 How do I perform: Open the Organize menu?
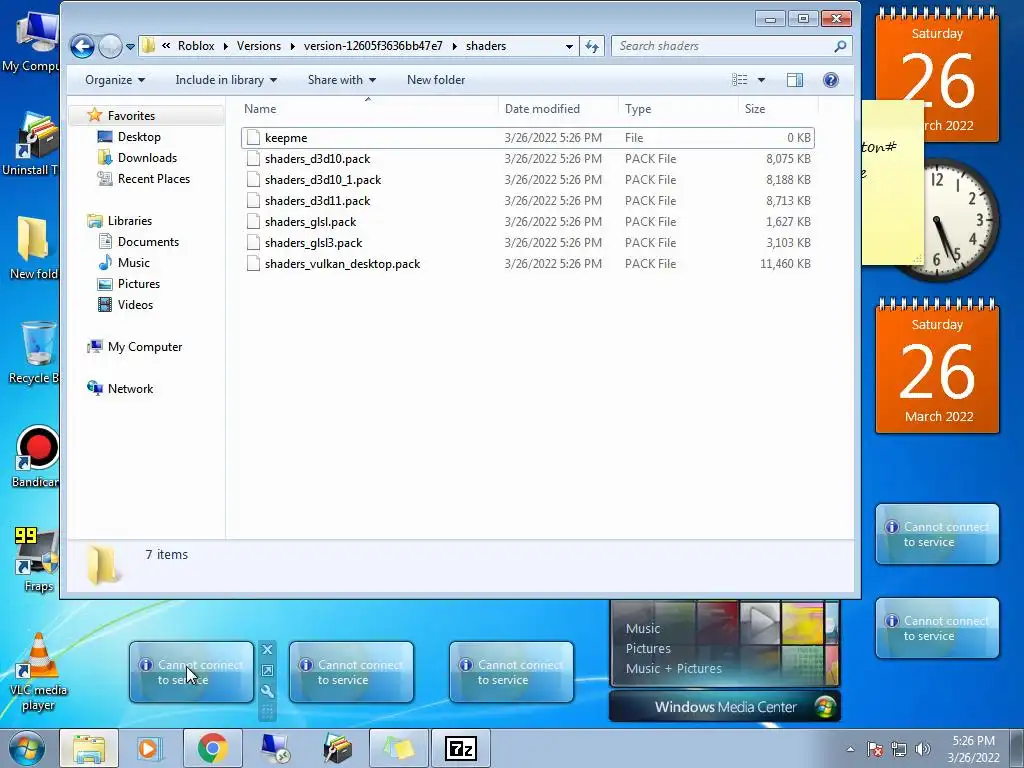(115, 80)
